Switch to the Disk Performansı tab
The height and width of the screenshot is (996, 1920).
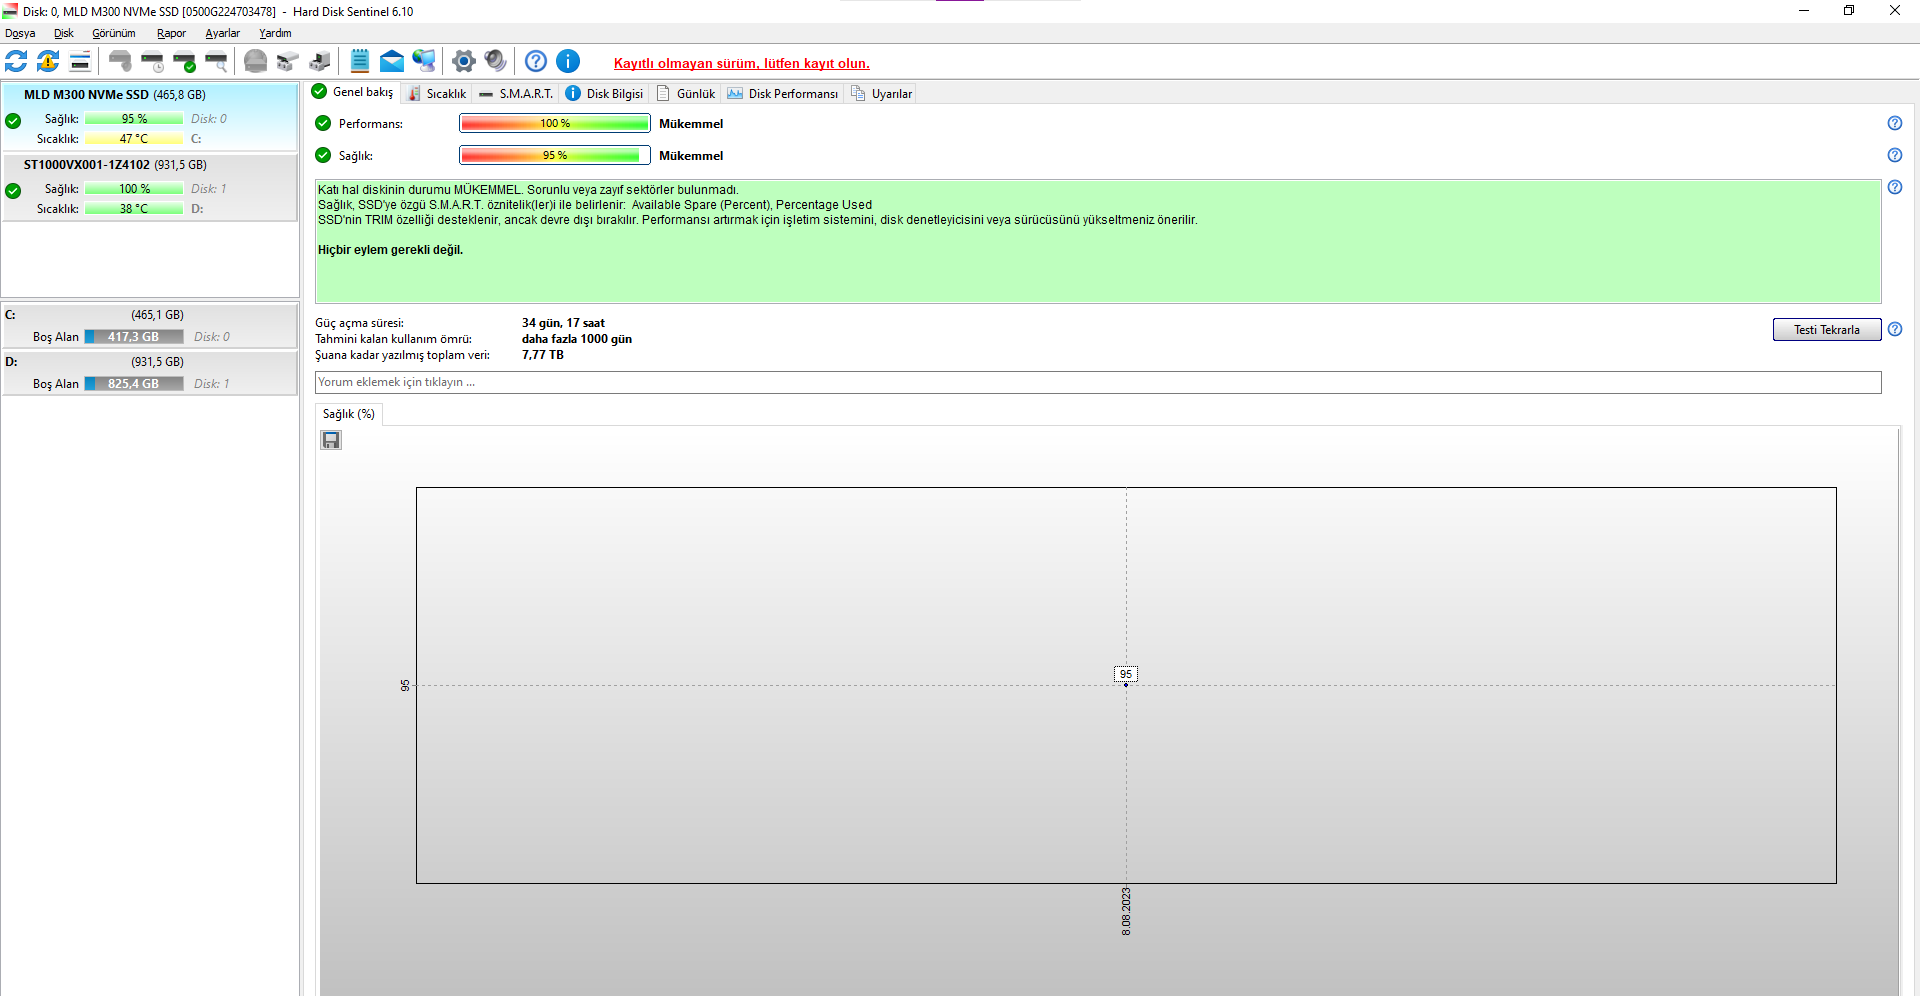click(783, 93)
